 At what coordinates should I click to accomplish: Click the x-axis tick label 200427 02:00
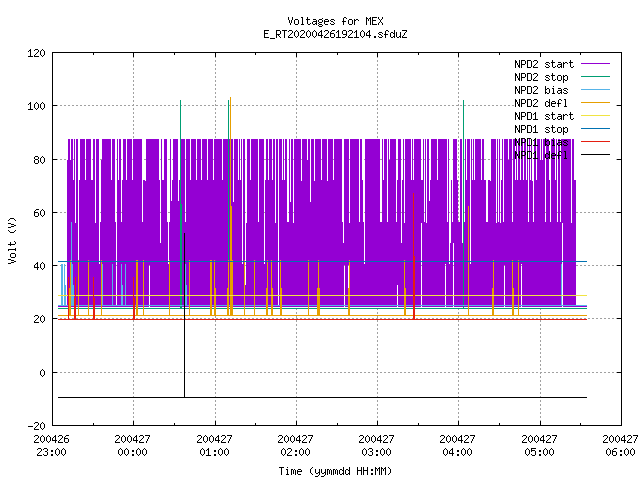[x=295, y=445]
